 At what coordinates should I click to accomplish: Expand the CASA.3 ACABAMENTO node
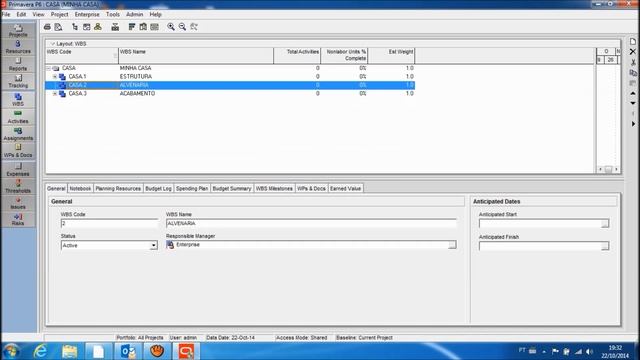[55, 93]
